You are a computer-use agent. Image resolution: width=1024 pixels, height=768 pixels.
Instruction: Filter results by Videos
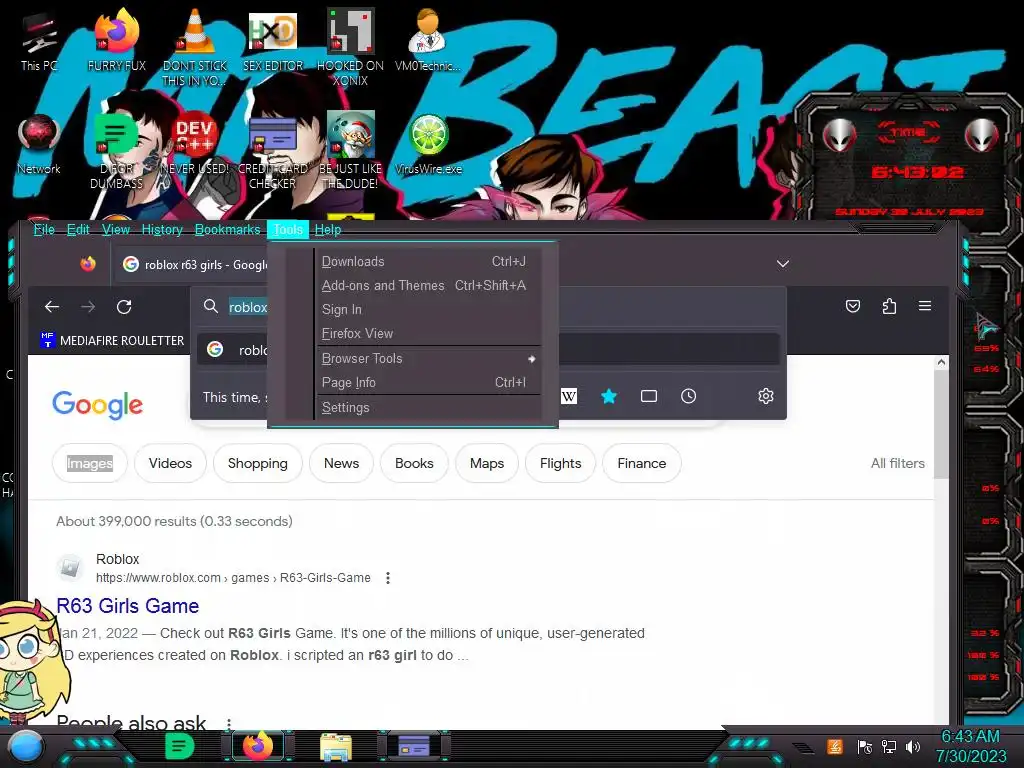tap(170, 463)
